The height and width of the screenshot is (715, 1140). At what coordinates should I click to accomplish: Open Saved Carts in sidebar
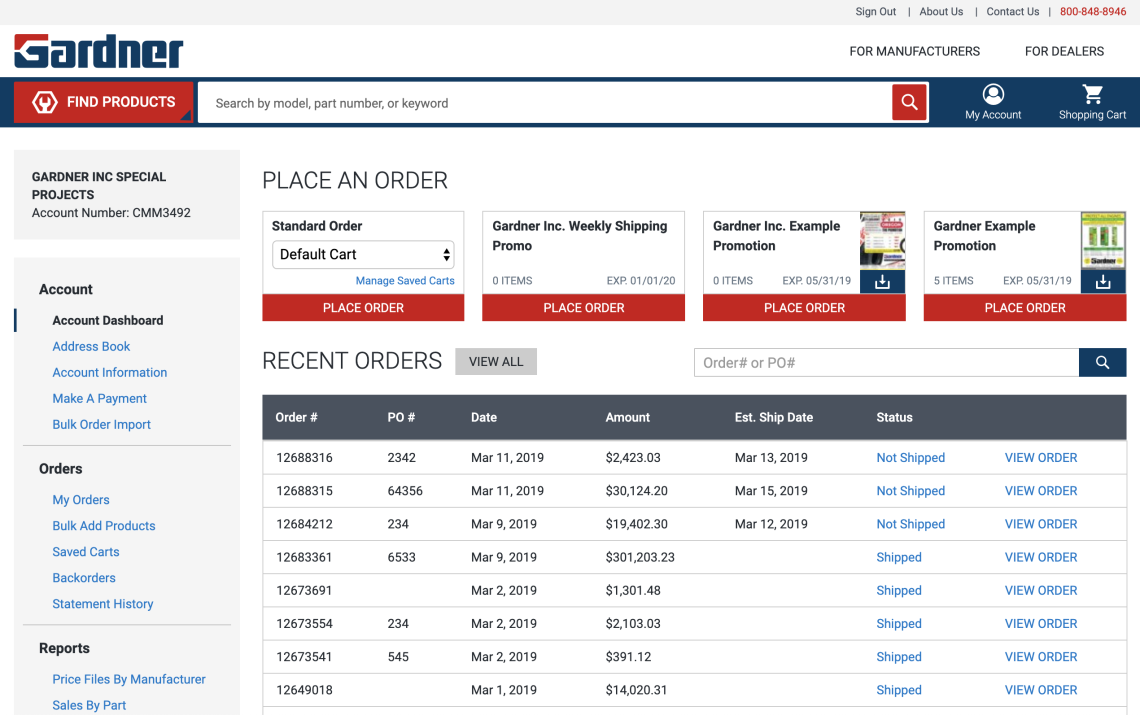click(86, 552)
